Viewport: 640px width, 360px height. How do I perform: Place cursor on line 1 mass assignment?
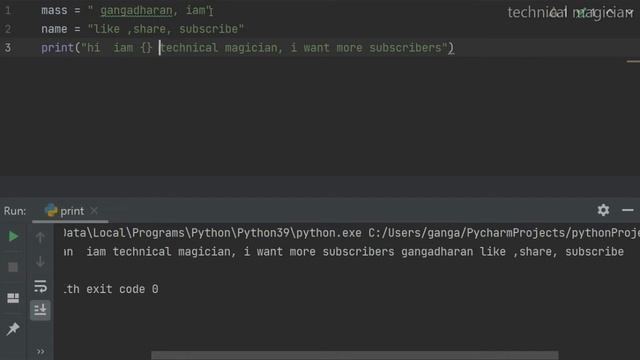click(127, 11)
